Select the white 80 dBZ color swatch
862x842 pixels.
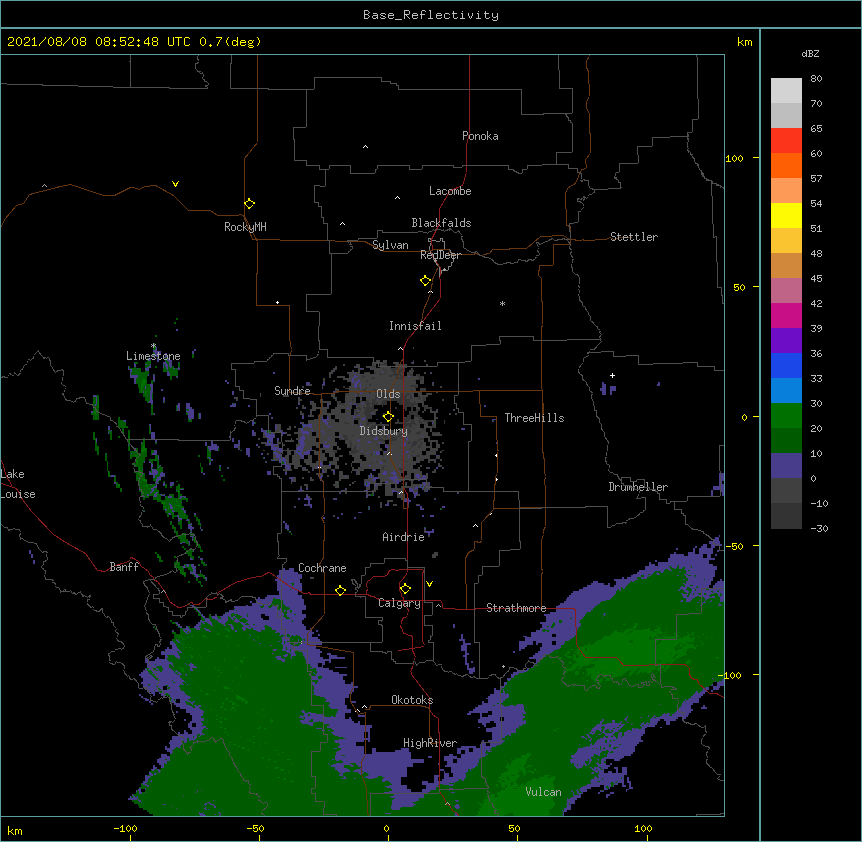[786, 91]
